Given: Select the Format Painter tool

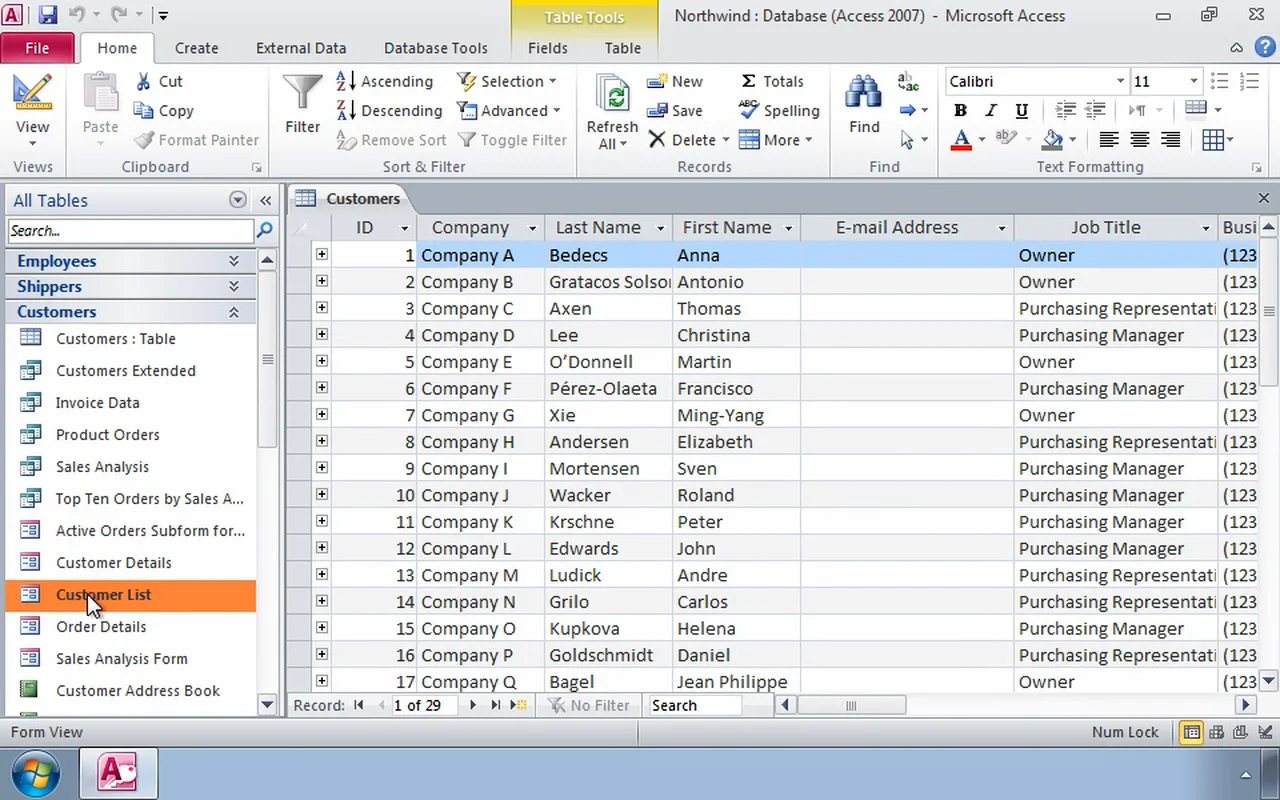Looking at the screenshot, I should click(x=196, y=140).
